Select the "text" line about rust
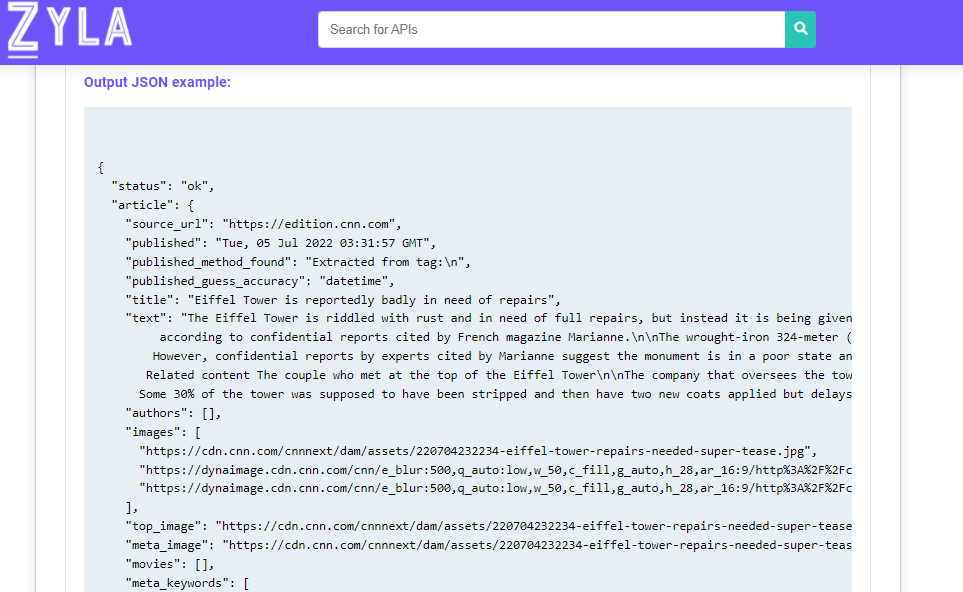Screen dimensions: 963x592 pos(488,318)
